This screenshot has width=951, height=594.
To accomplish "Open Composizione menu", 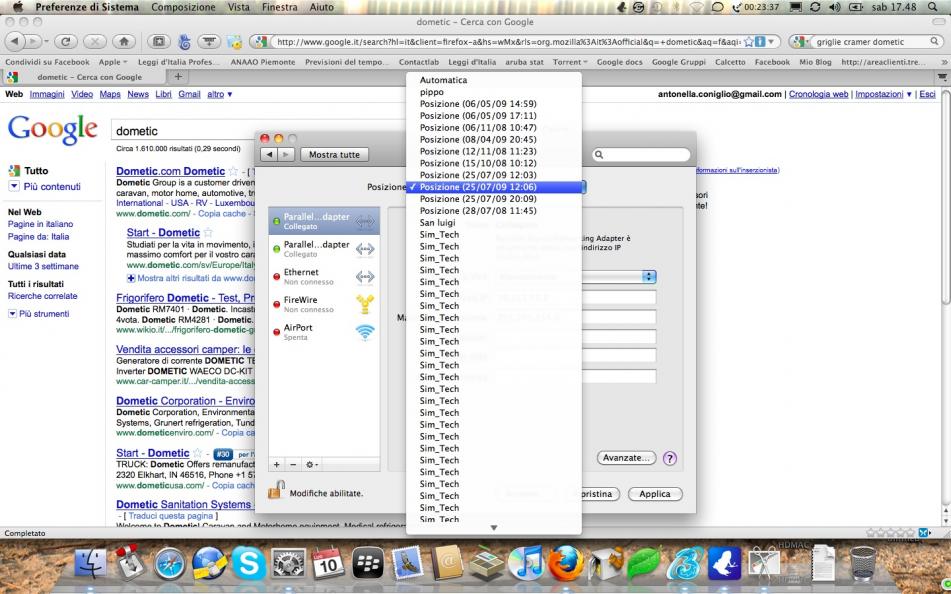I will tap(183, 7).
